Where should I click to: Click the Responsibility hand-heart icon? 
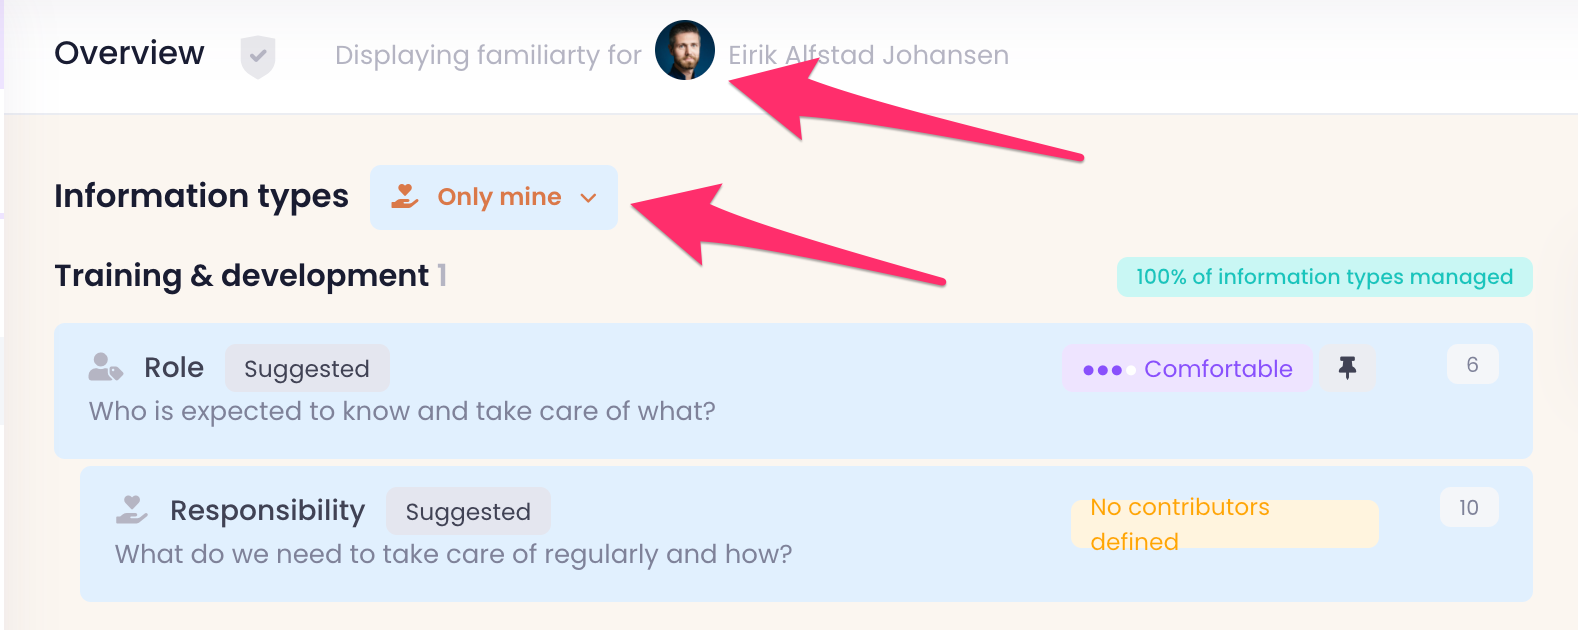tap(132, 510)
